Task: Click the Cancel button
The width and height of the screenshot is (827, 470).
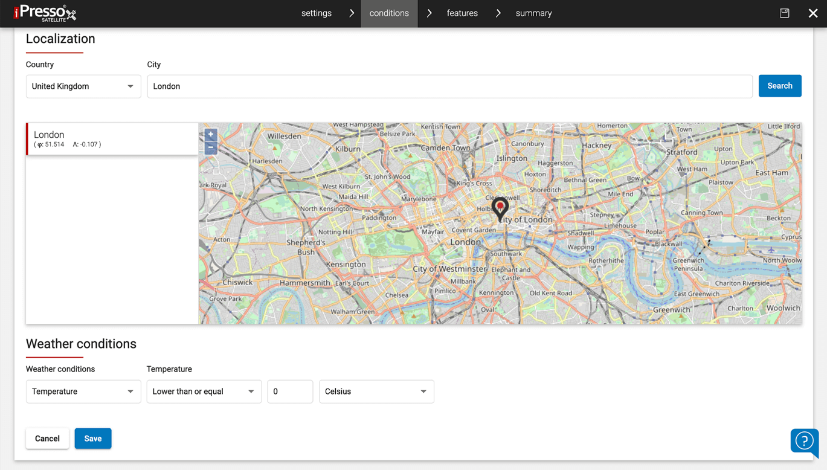Action: 47,438
